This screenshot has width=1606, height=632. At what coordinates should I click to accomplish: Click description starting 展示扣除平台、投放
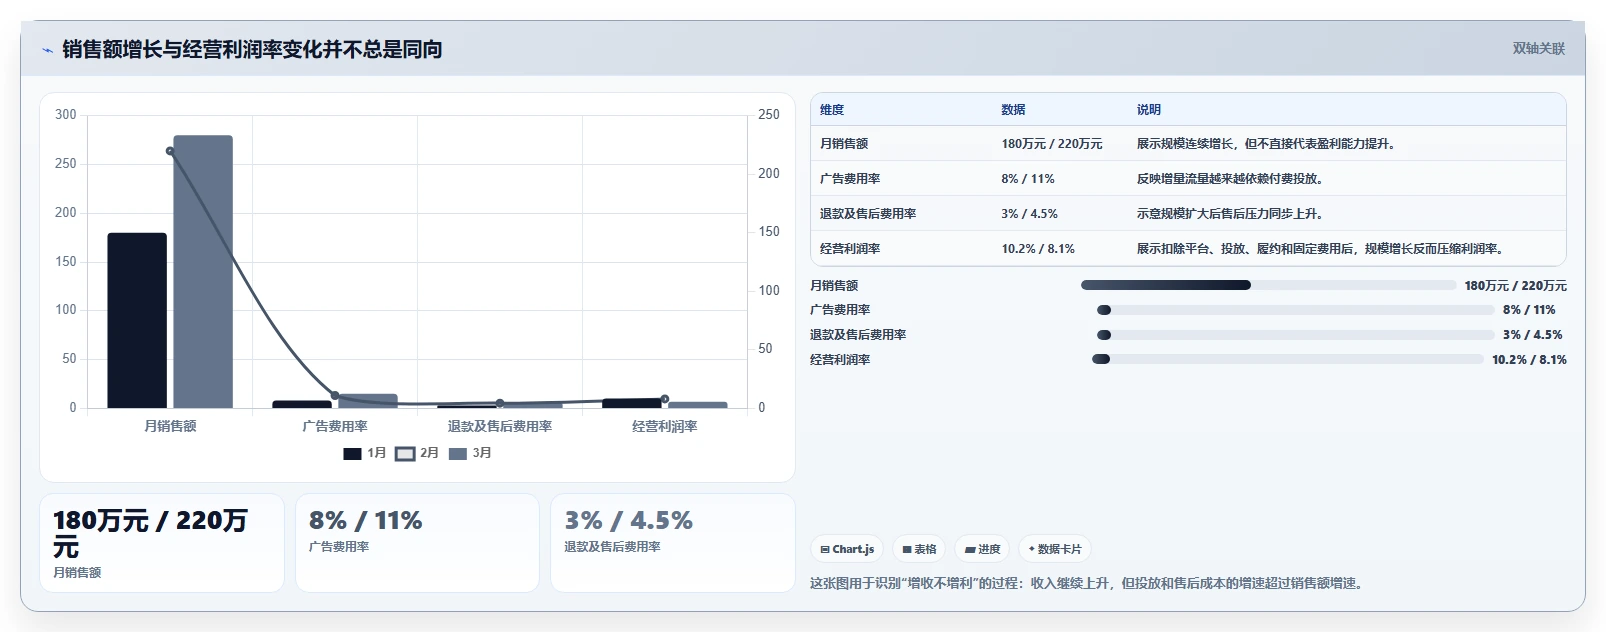click(x=1320, y=249)
